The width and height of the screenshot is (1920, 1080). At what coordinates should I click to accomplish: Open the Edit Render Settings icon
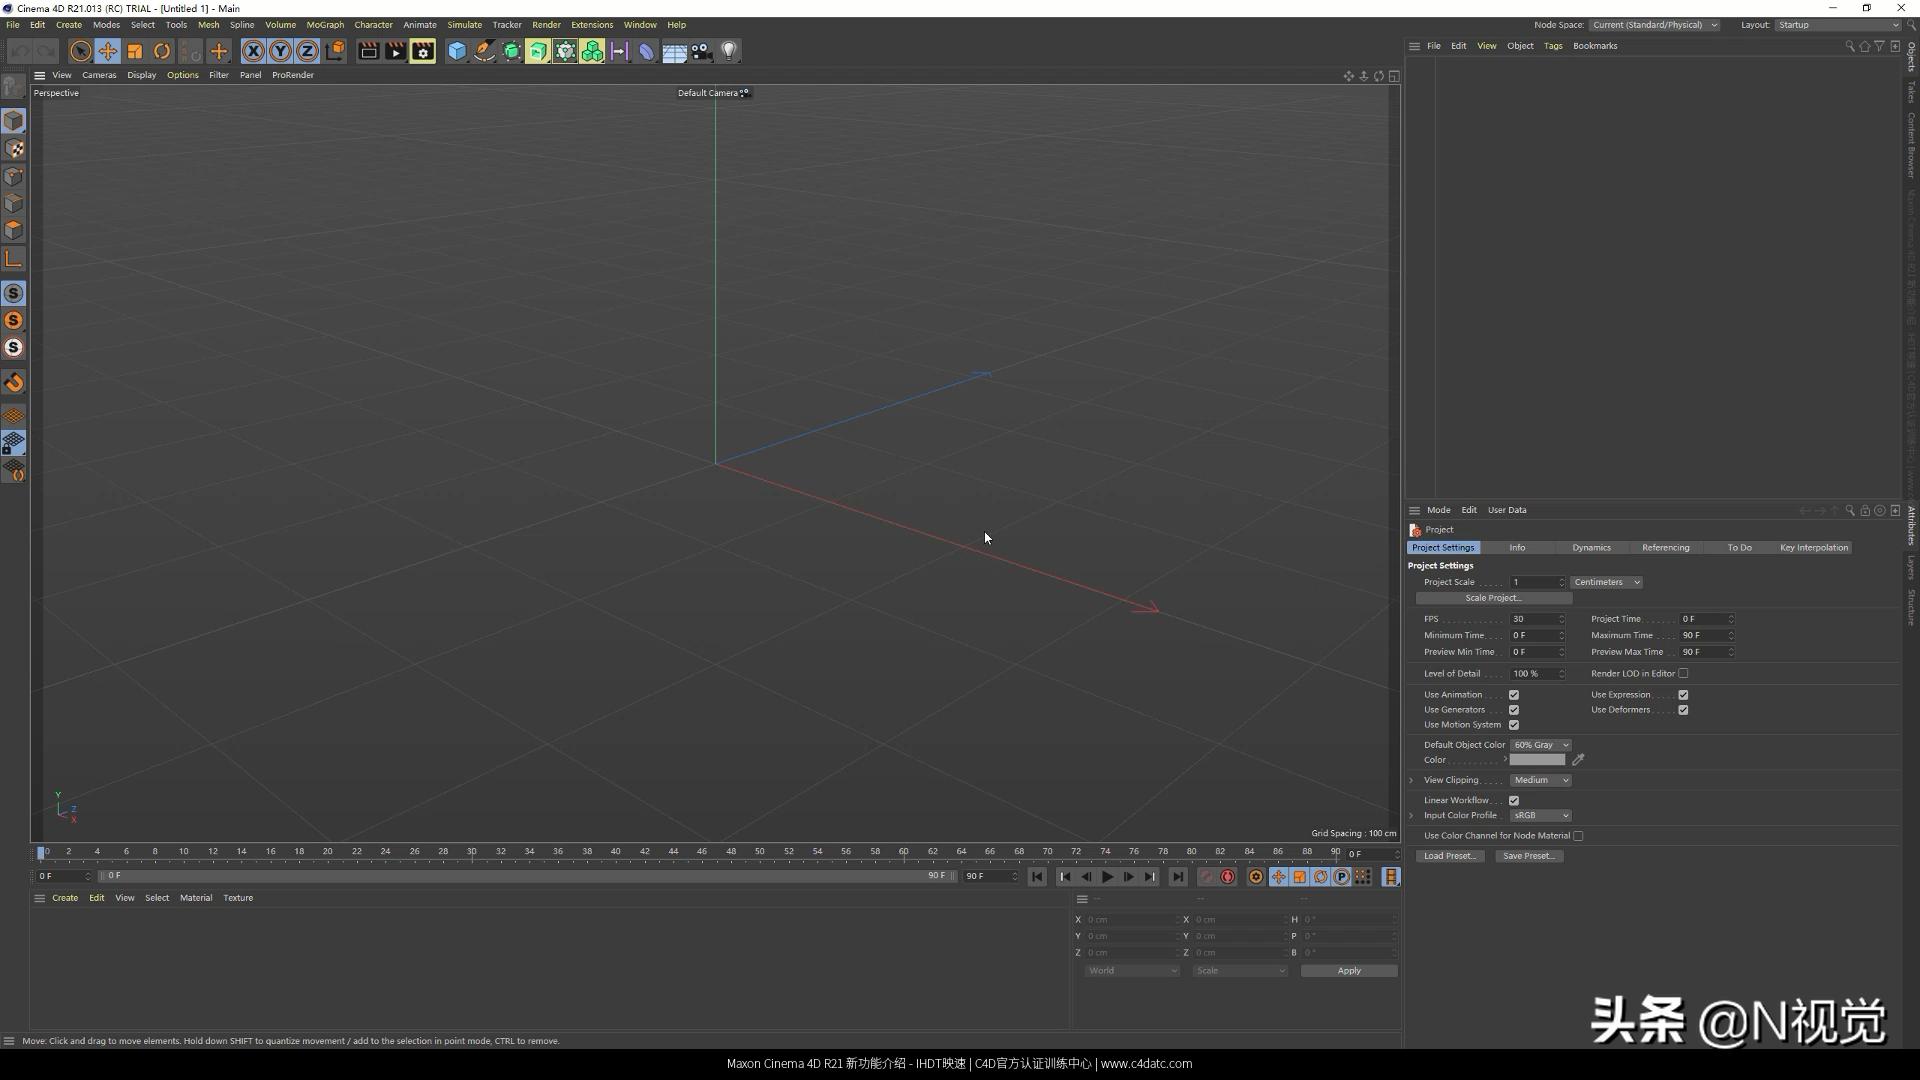click(x=423, y=51)
